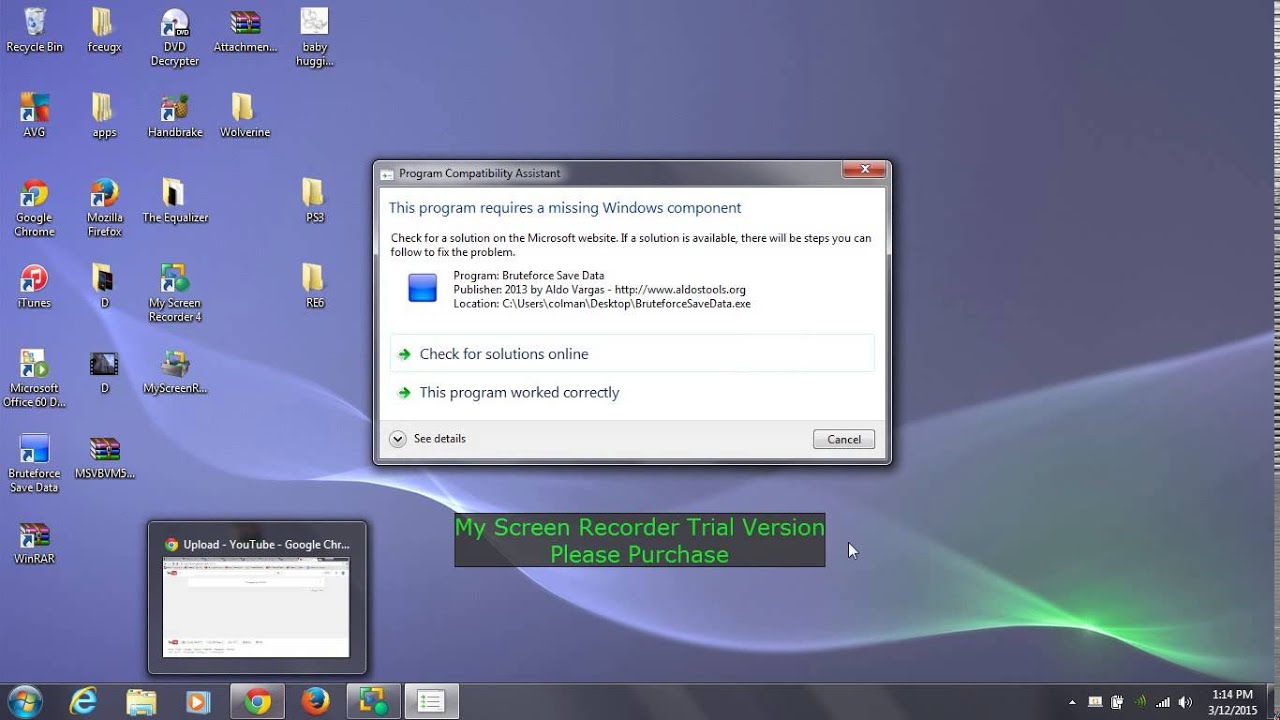Viewport: 1280px width, 720px height.
Task: Select Bruteforce Save Data desktop icon
Action: (x=34, y=464)
